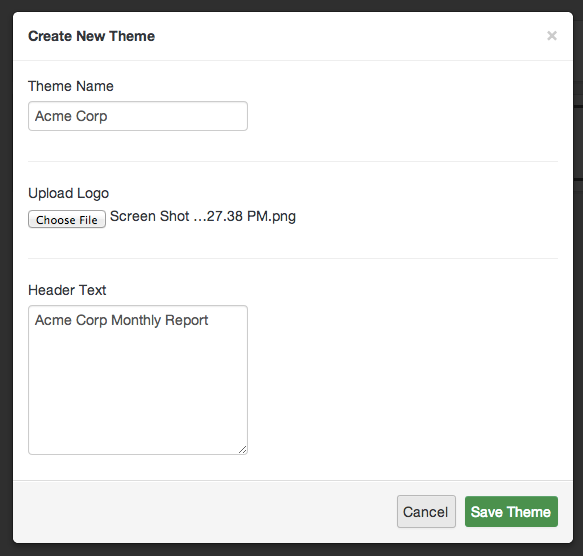Click the Theme Name label
The height and width of the screenshot is (556, 583).
click(x=71, y=86)
